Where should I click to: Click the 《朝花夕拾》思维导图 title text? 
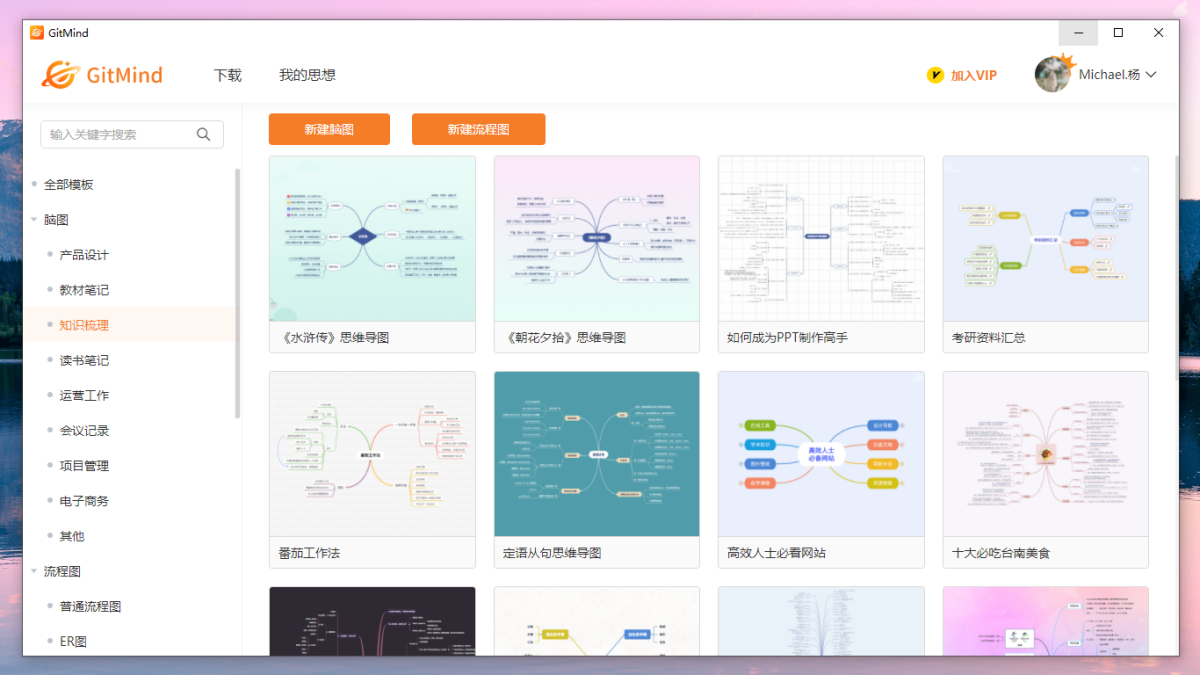pyautogui.click(x=564, y=338)
